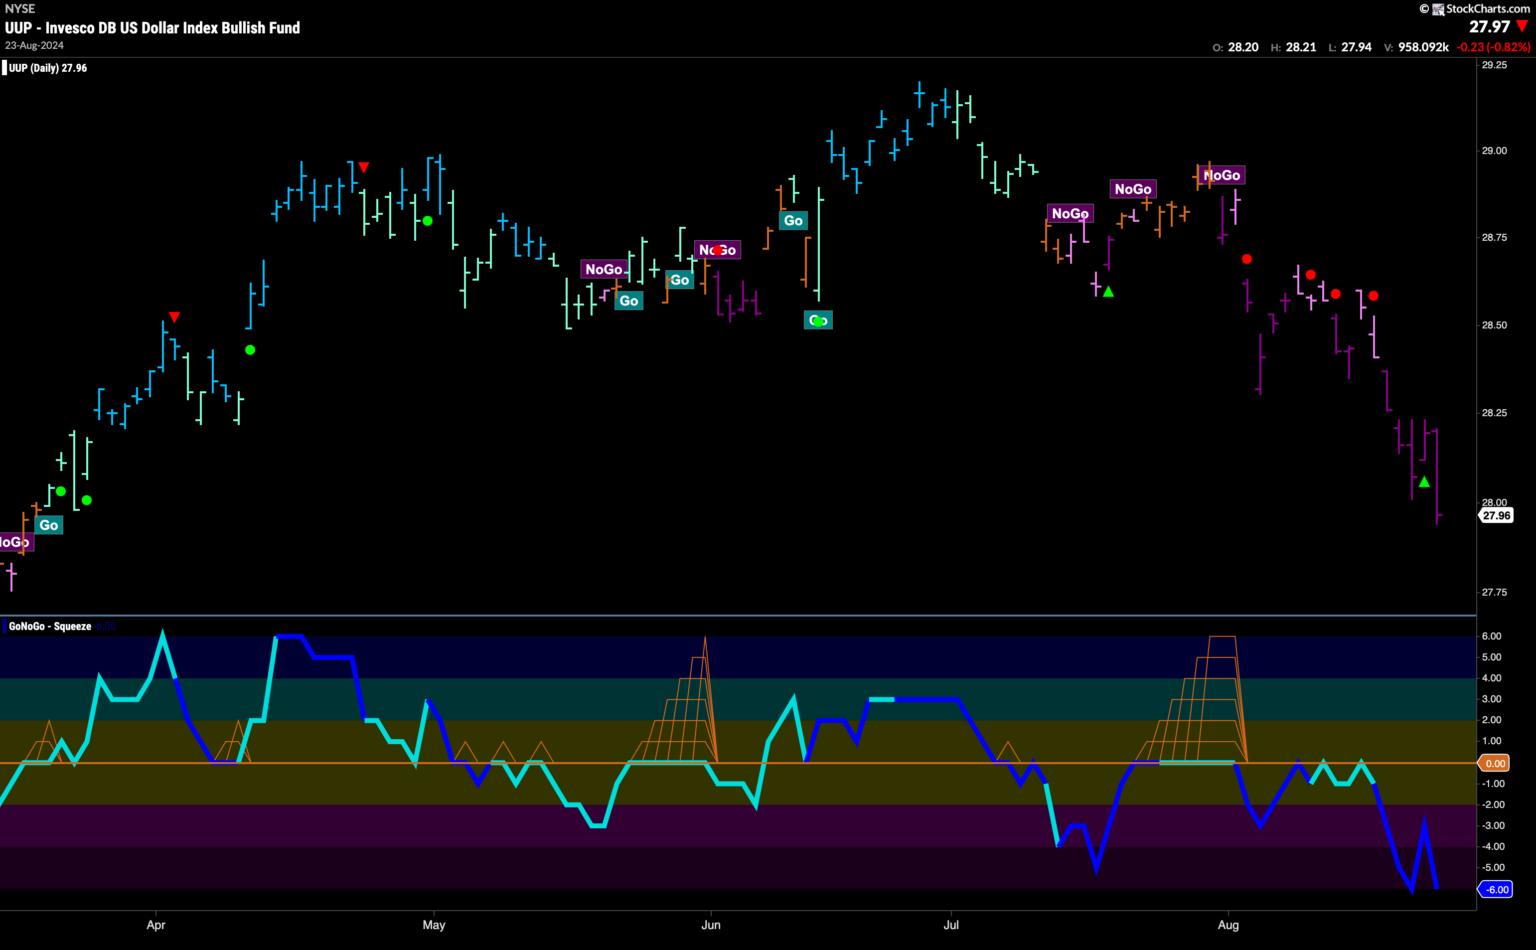1536x950 pixels.
Task: Click the red down arrow beside 27.97 price
Action: point(1522,27)
